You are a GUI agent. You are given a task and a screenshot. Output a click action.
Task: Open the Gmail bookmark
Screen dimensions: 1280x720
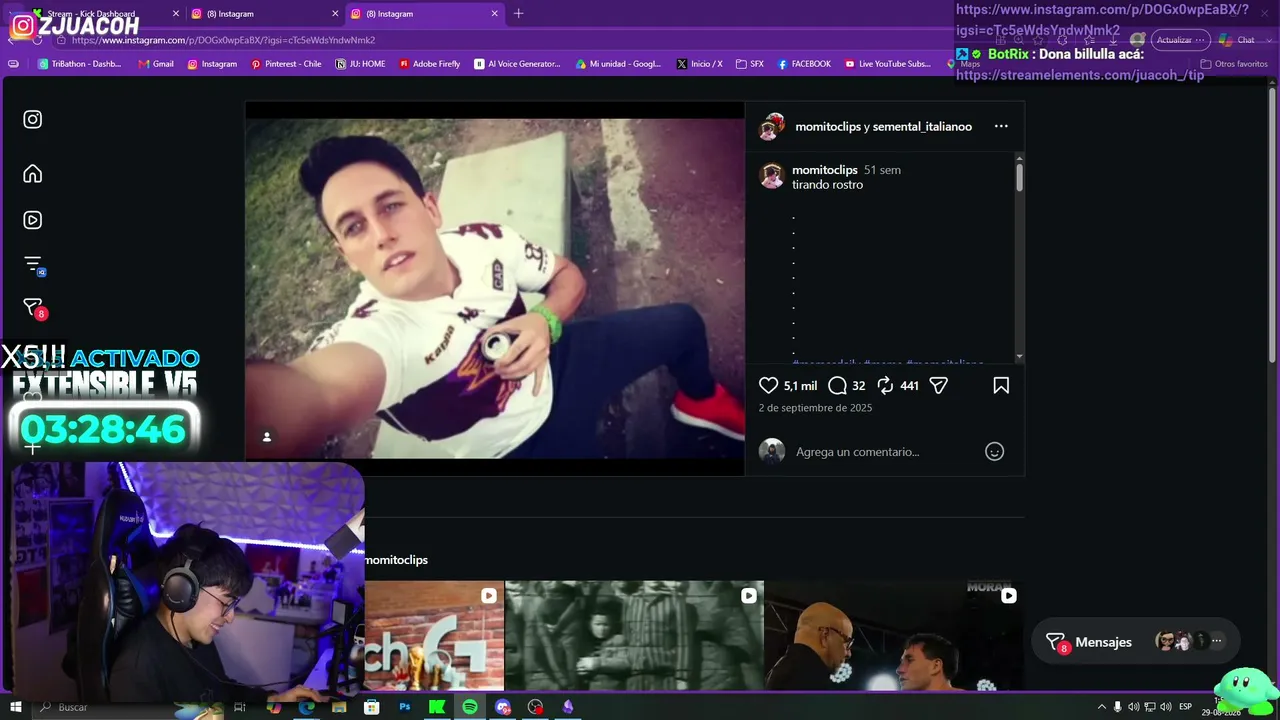tap(156, 64)
